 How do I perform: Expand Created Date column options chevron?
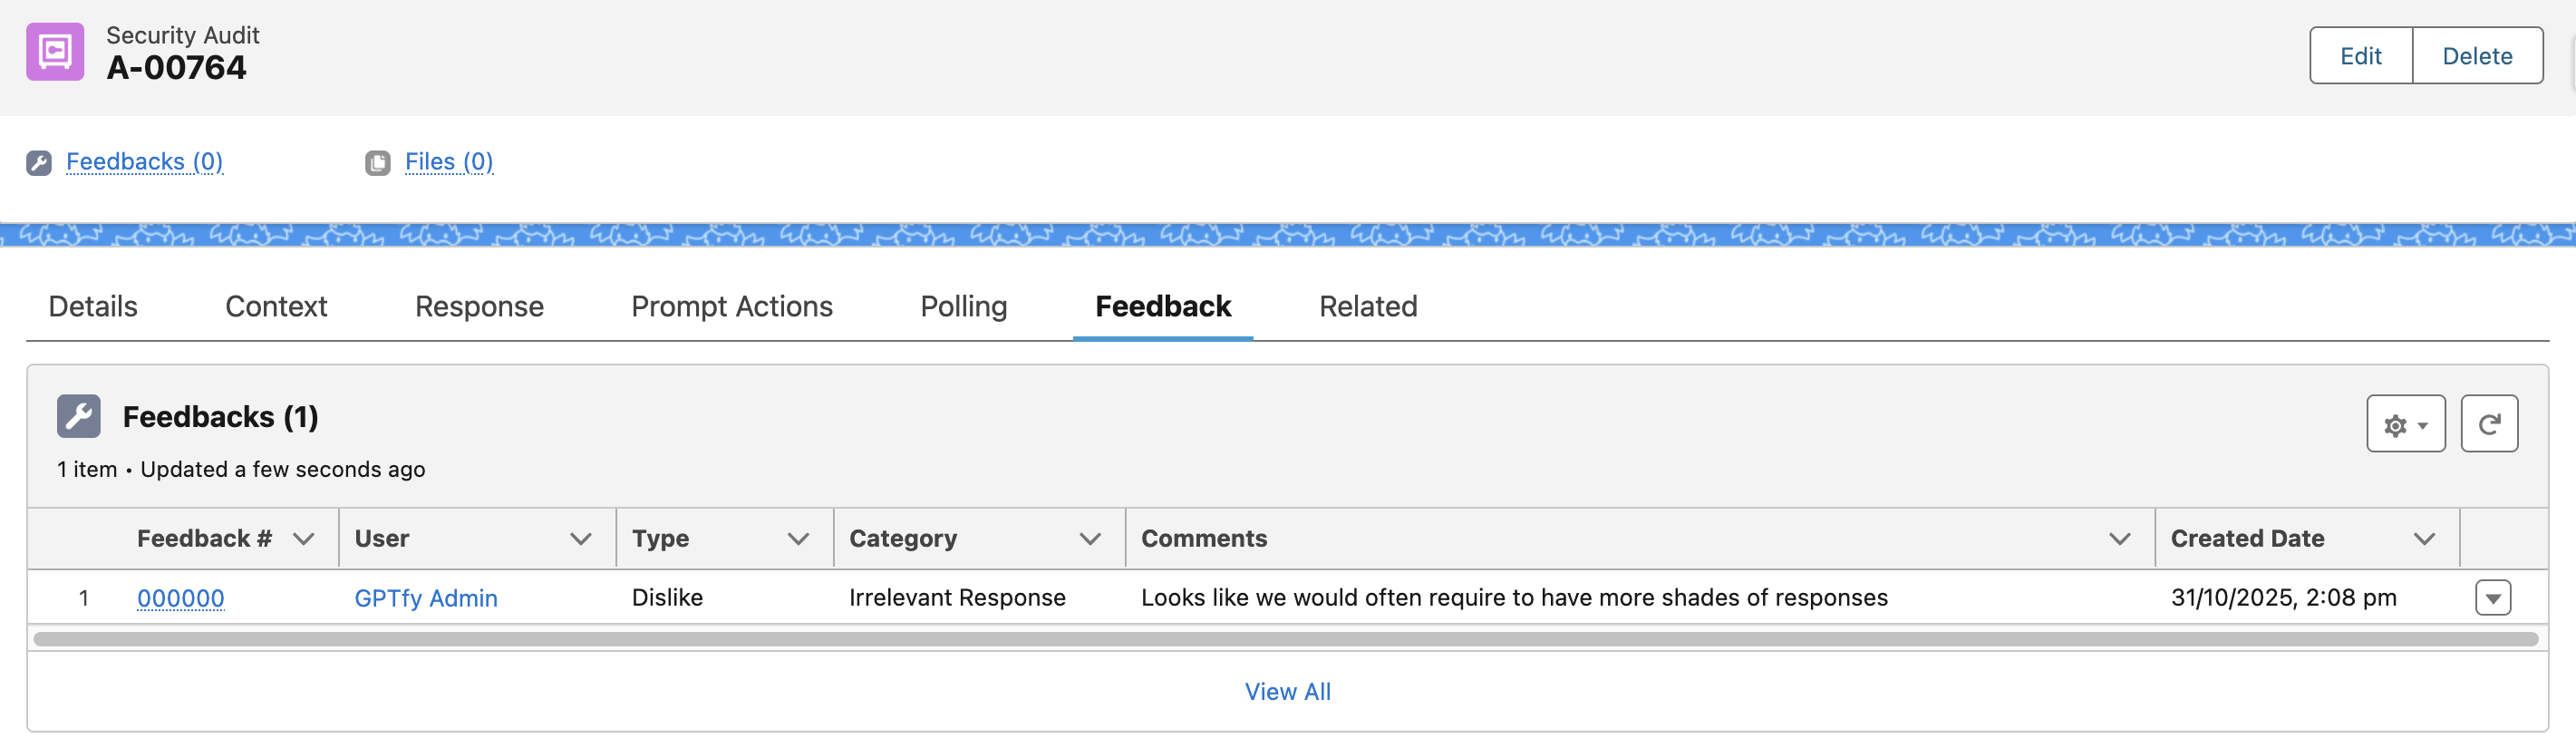(x=2424, y=539)
